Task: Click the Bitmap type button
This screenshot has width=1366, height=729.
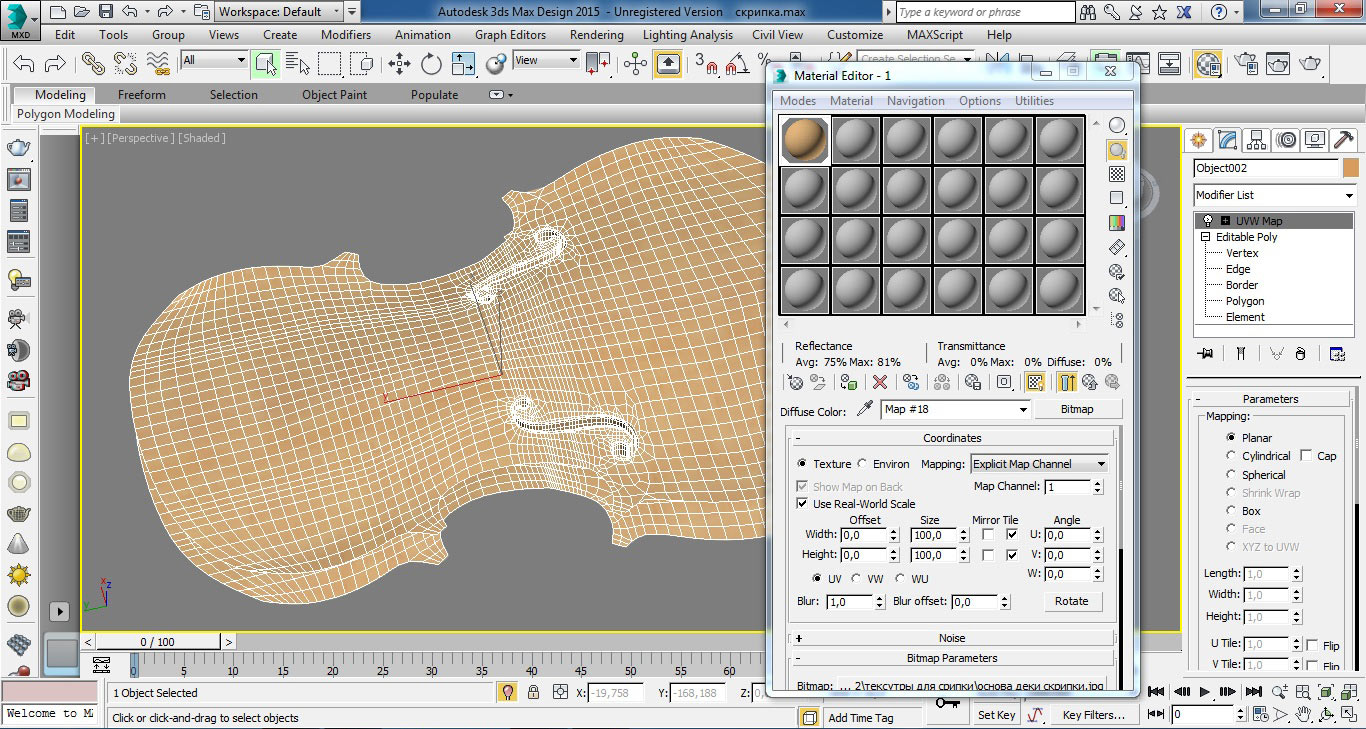Action: 1077,409
